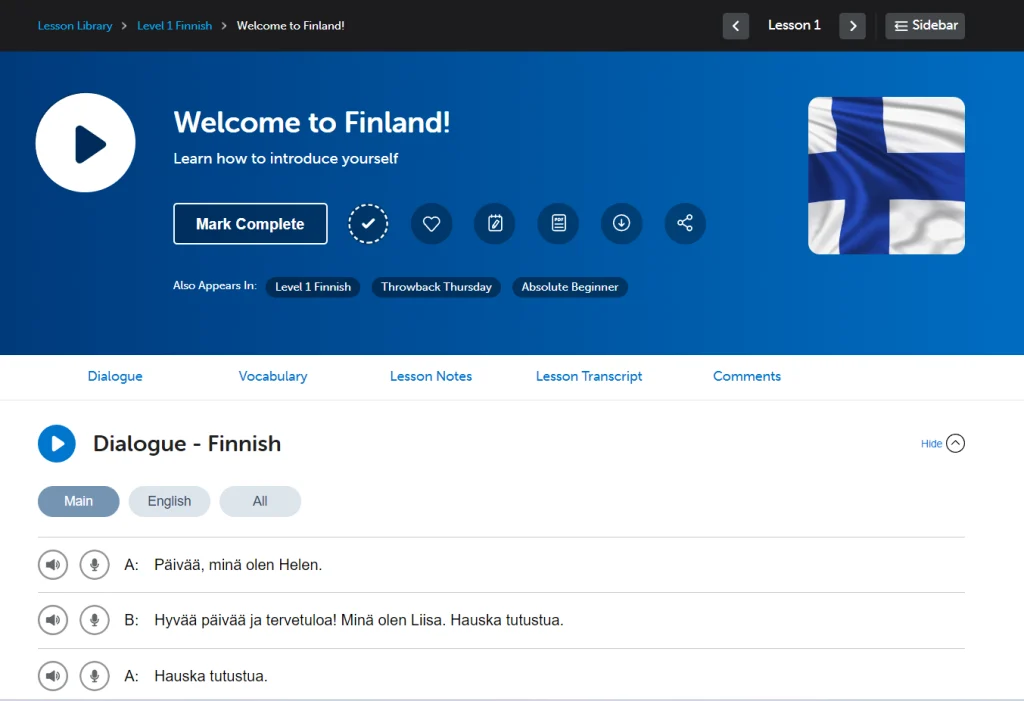1024x701 pixels.
Task: Open the Lesson Transcript tab
Action: click(588, 376)
